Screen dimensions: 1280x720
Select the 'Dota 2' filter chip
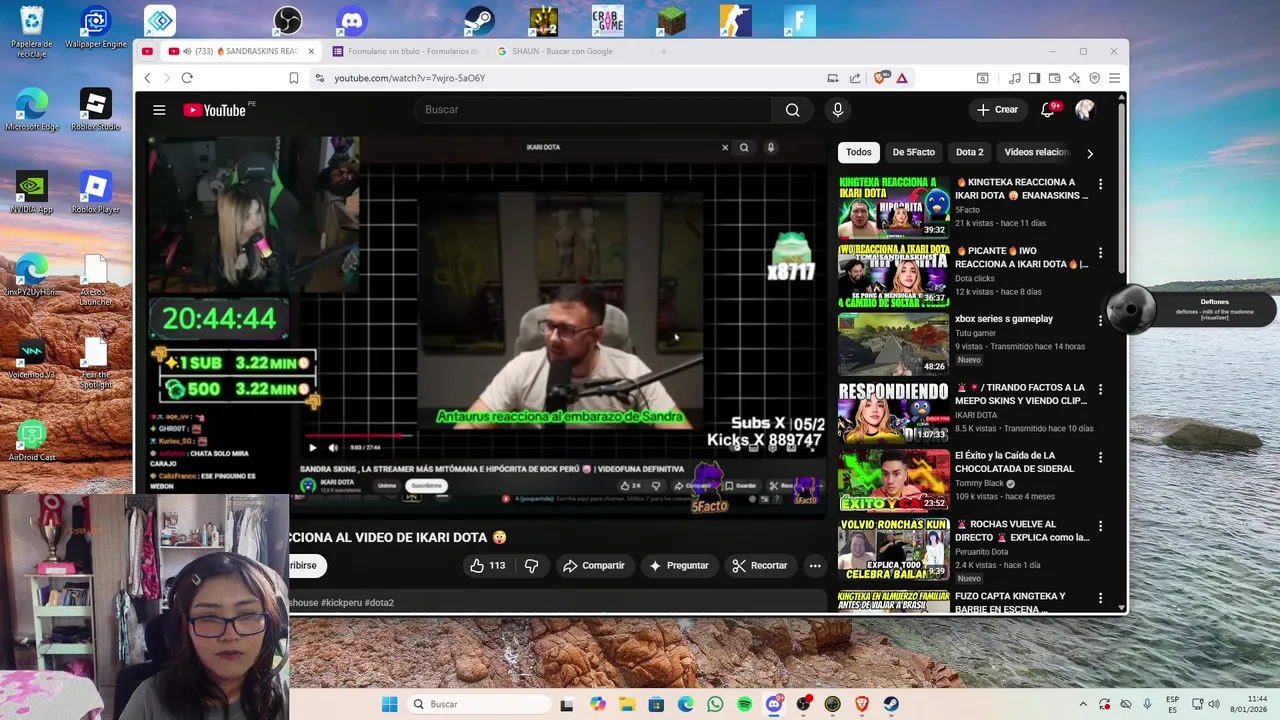point(970,152)
